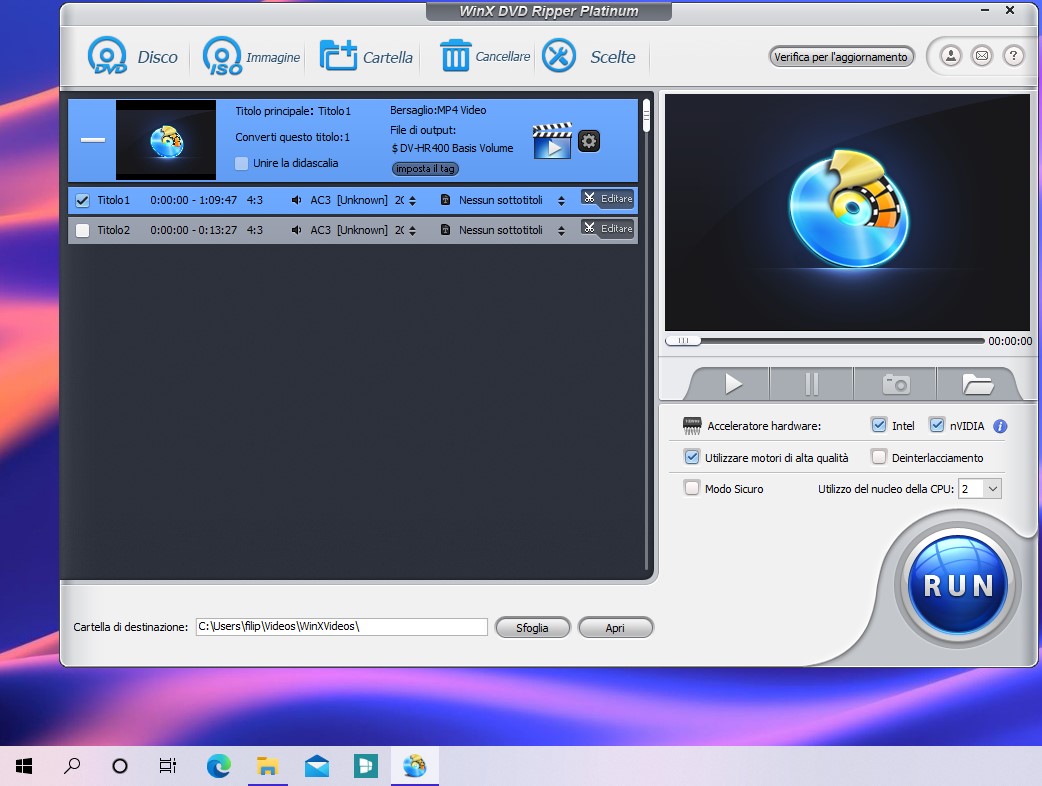Viewport: 1042px width, 786px height.
Task: Show hardware accelerator info icon
Action: pyautogui.click(x=1000, y=426)
